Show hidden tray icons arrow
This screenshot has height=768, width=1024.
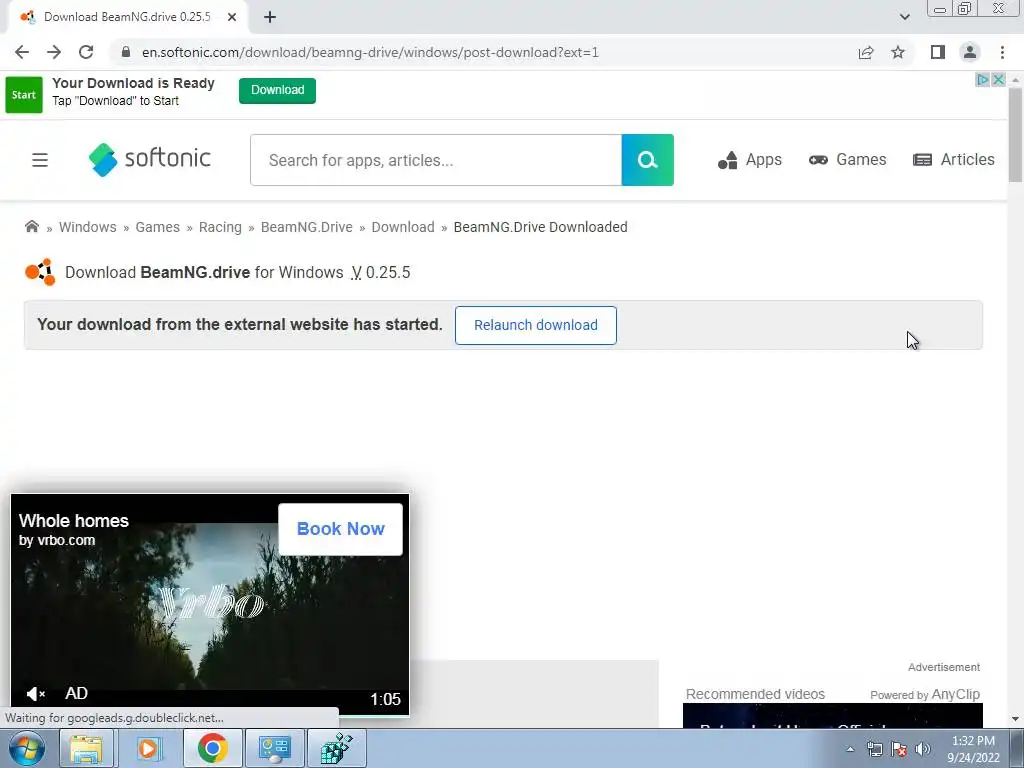point(850,749)
